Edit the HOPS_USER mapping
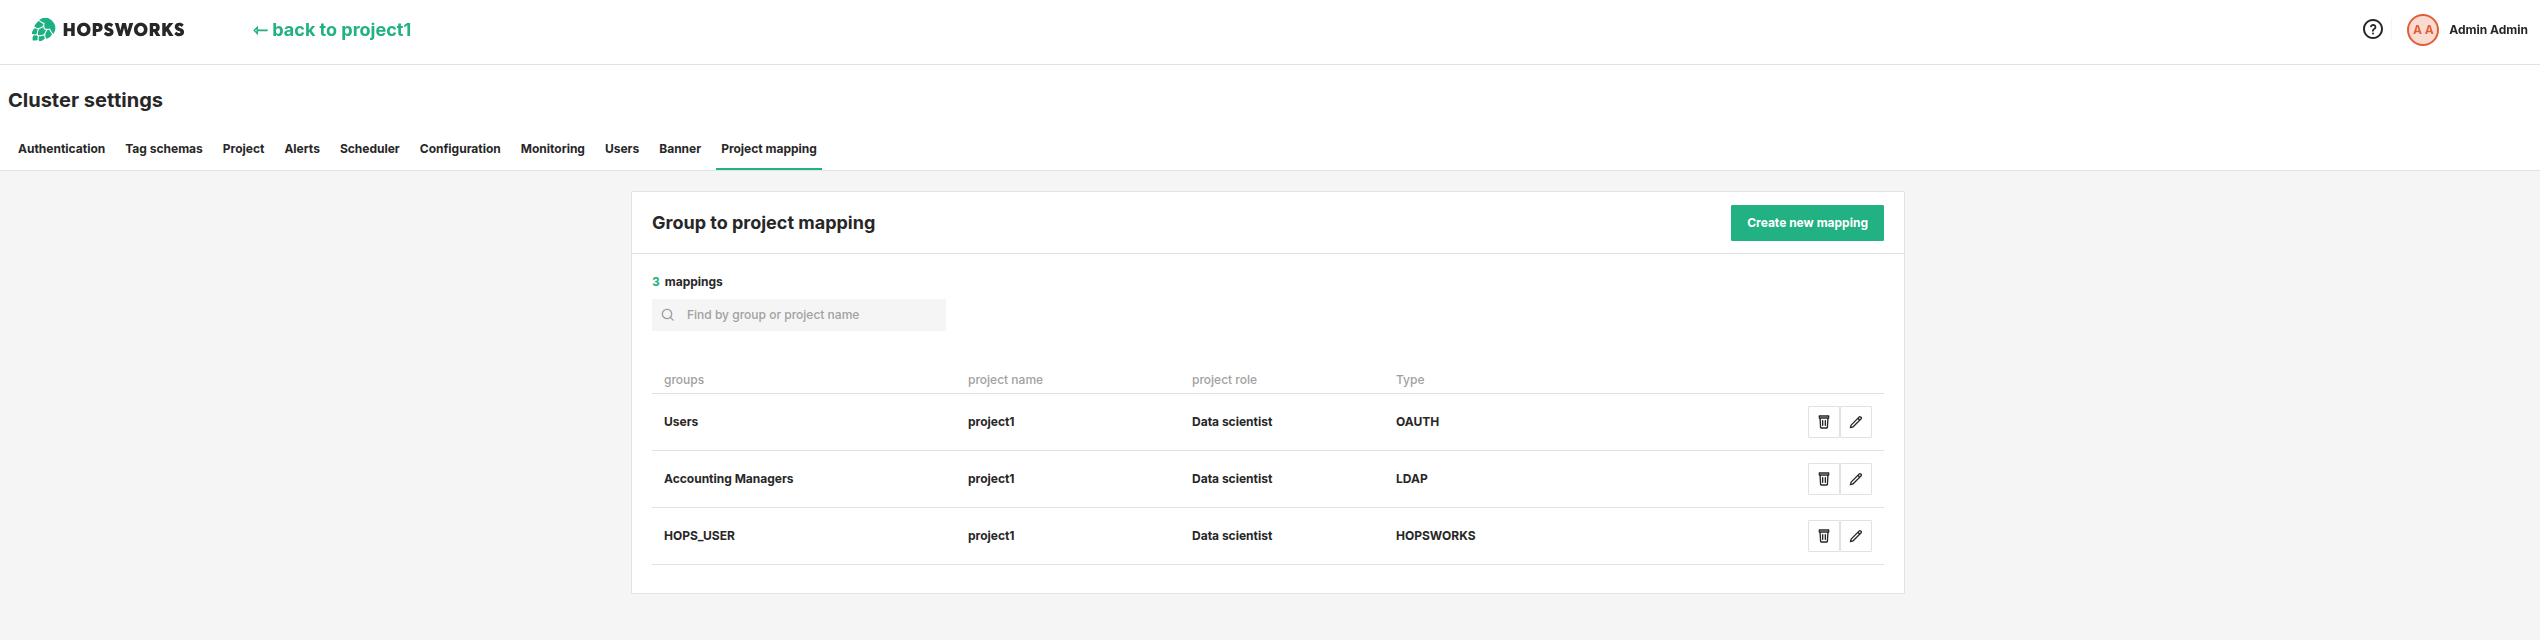 tap(1855, 536)
